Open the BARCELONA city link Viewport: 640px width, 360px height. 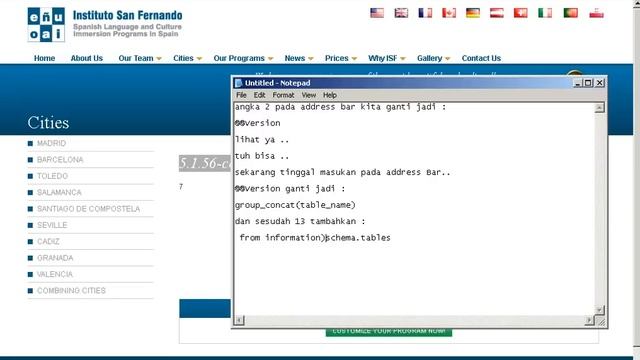[x=60, y=160]
